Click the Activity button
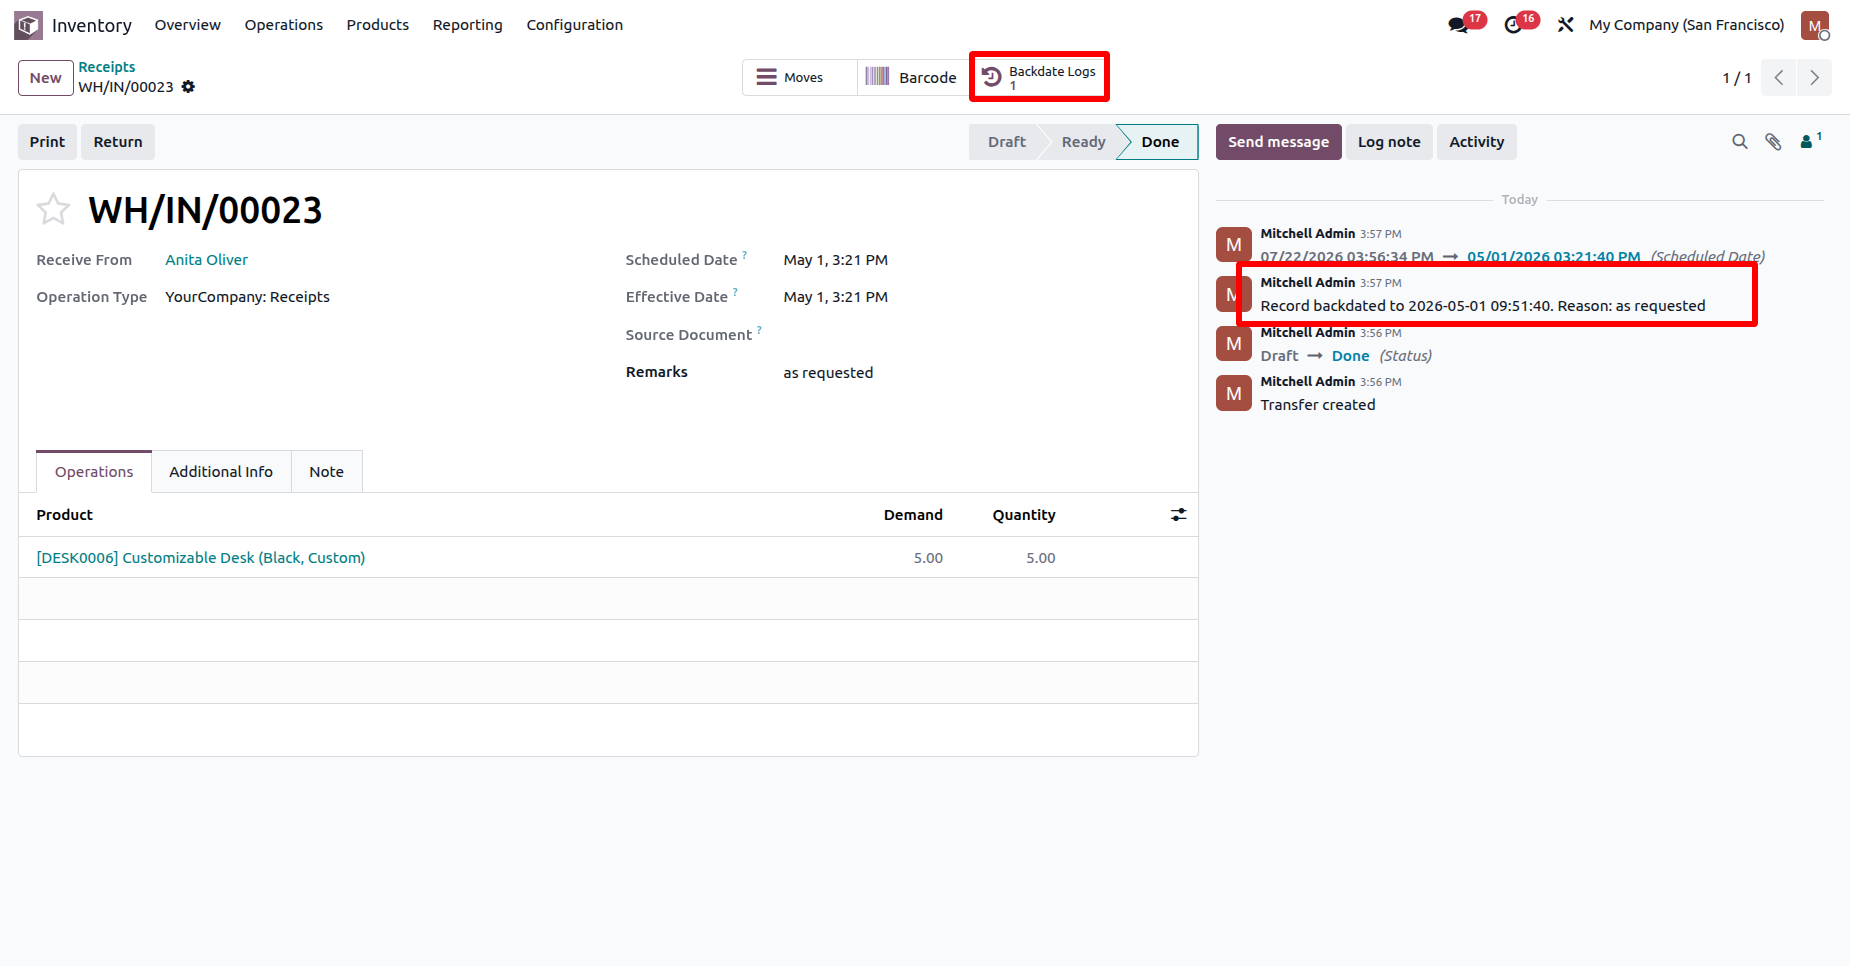The image size is (1850, 966). pos(1476,142)
